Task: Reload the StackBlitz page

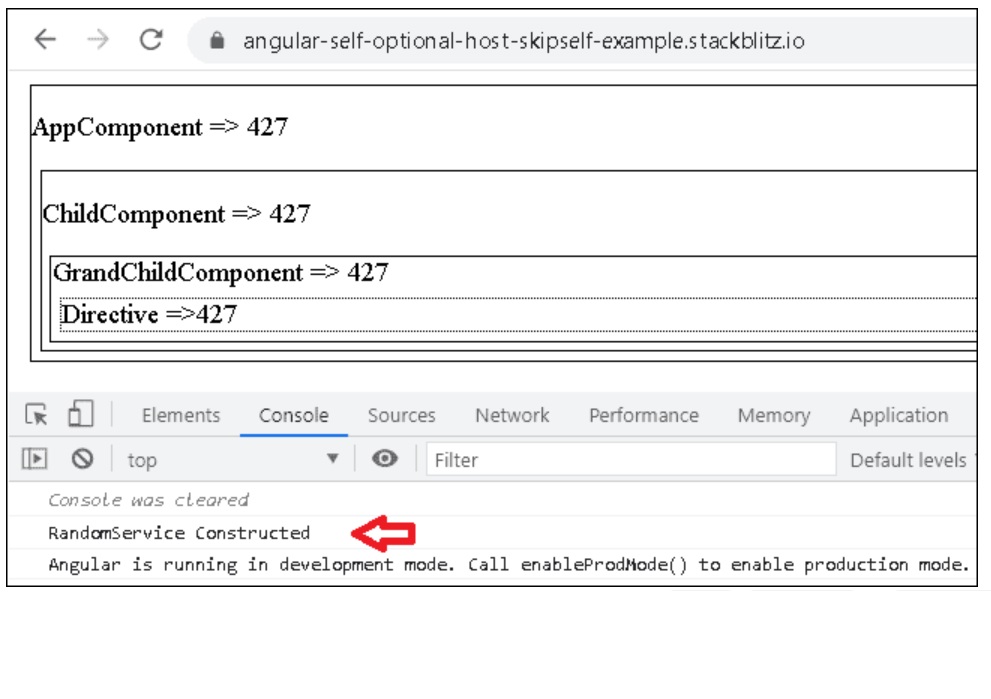Action: 151,40
